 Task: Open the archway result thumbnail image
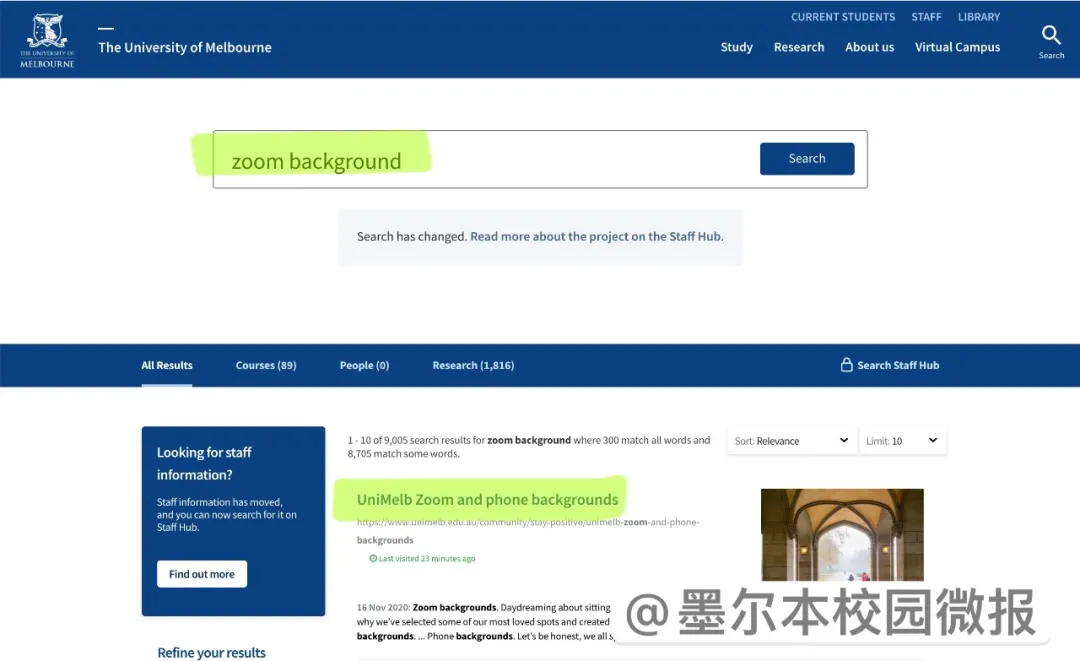click(x=842, y=535)
